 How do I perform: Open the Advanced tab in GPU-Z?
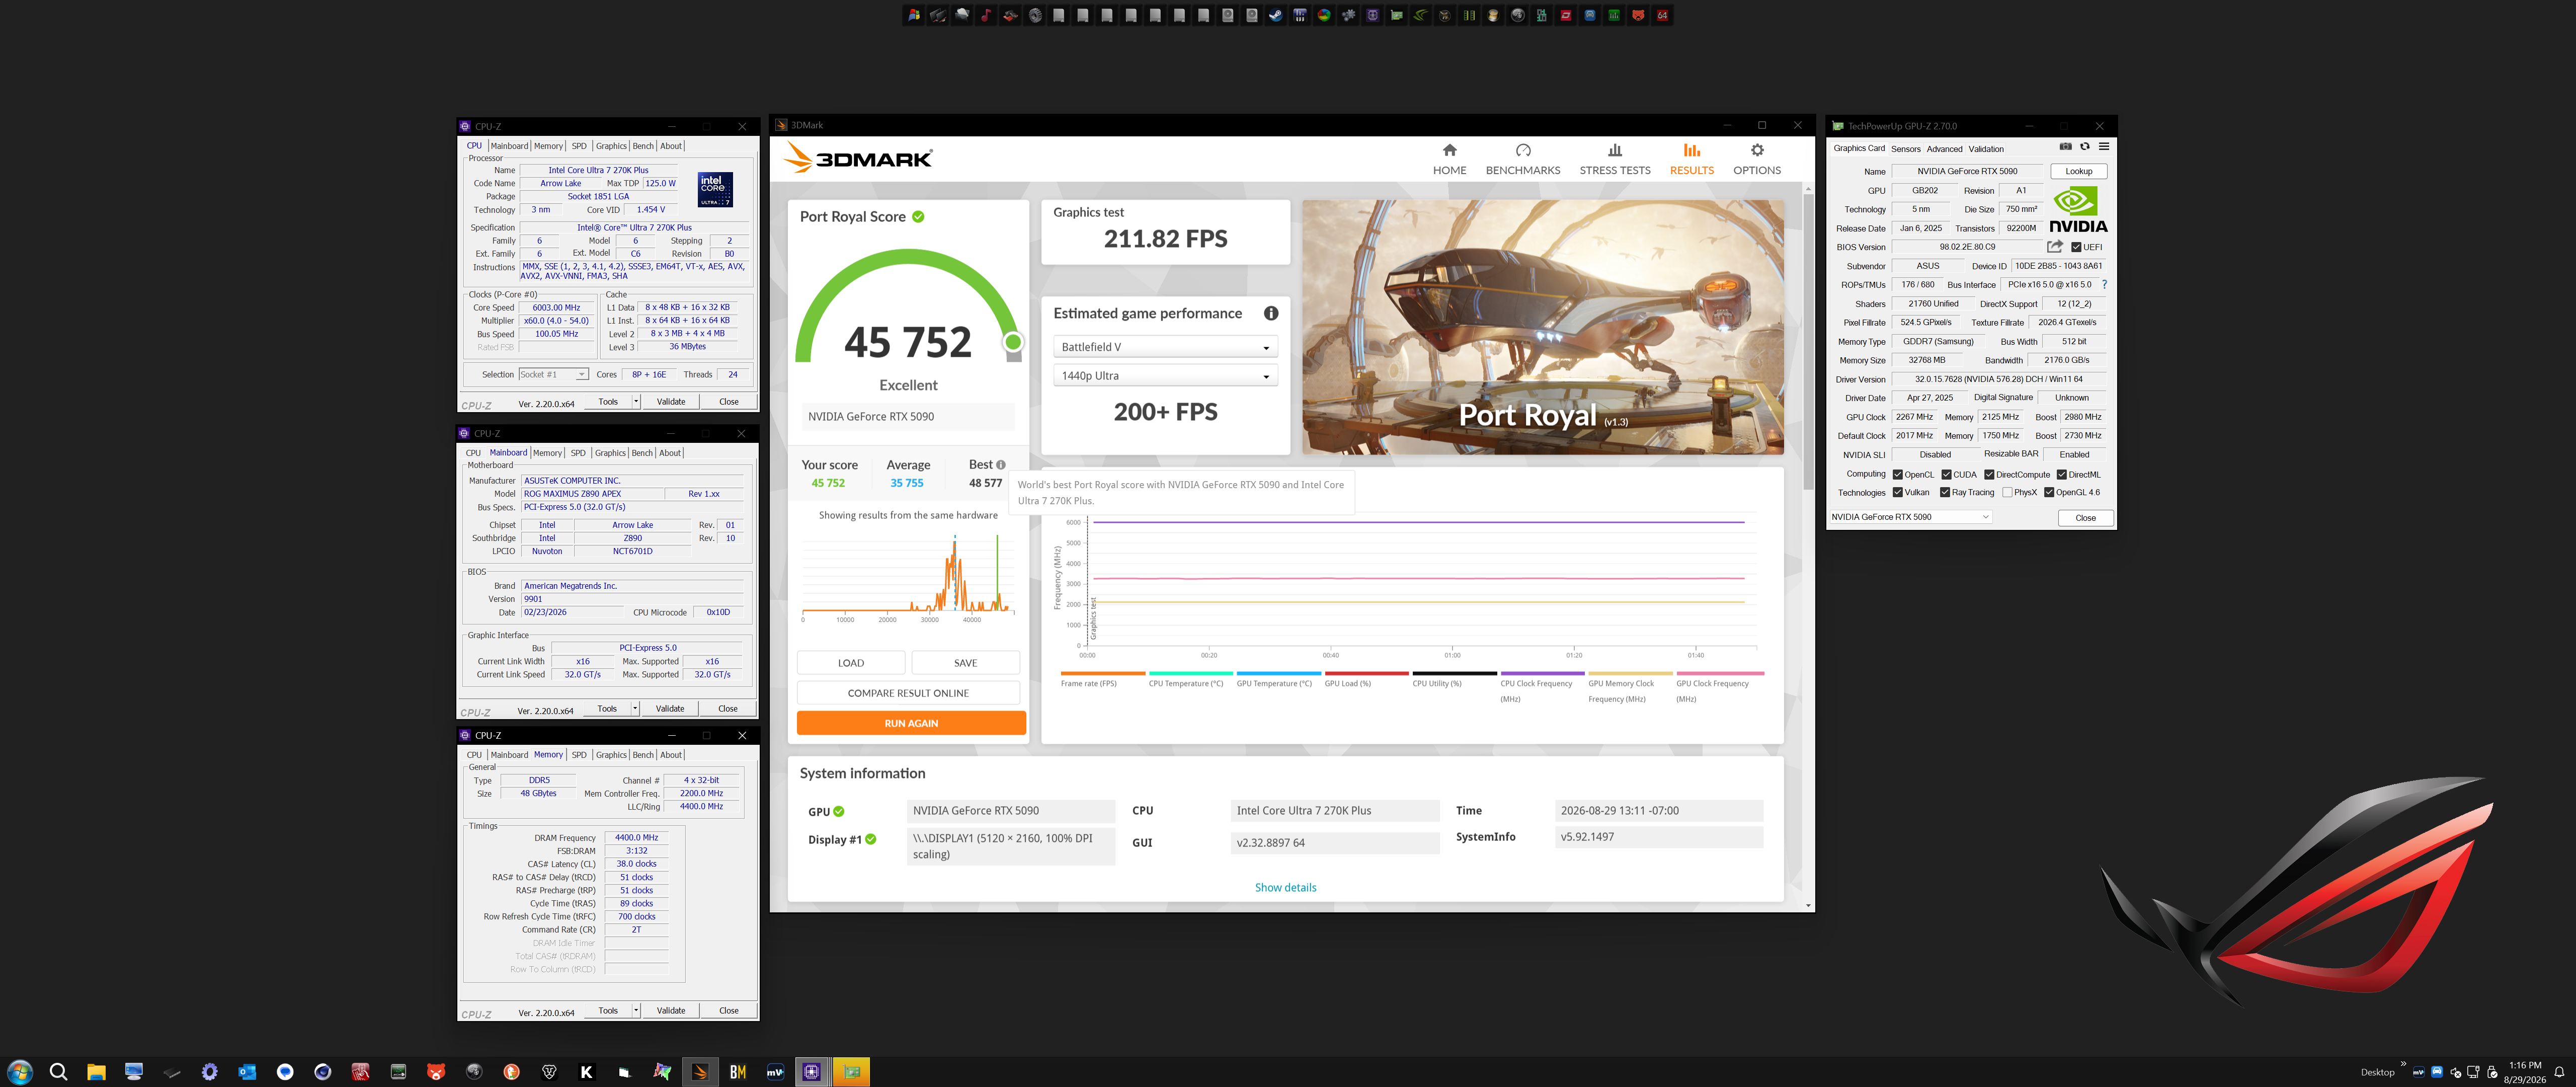[1944, 149]
